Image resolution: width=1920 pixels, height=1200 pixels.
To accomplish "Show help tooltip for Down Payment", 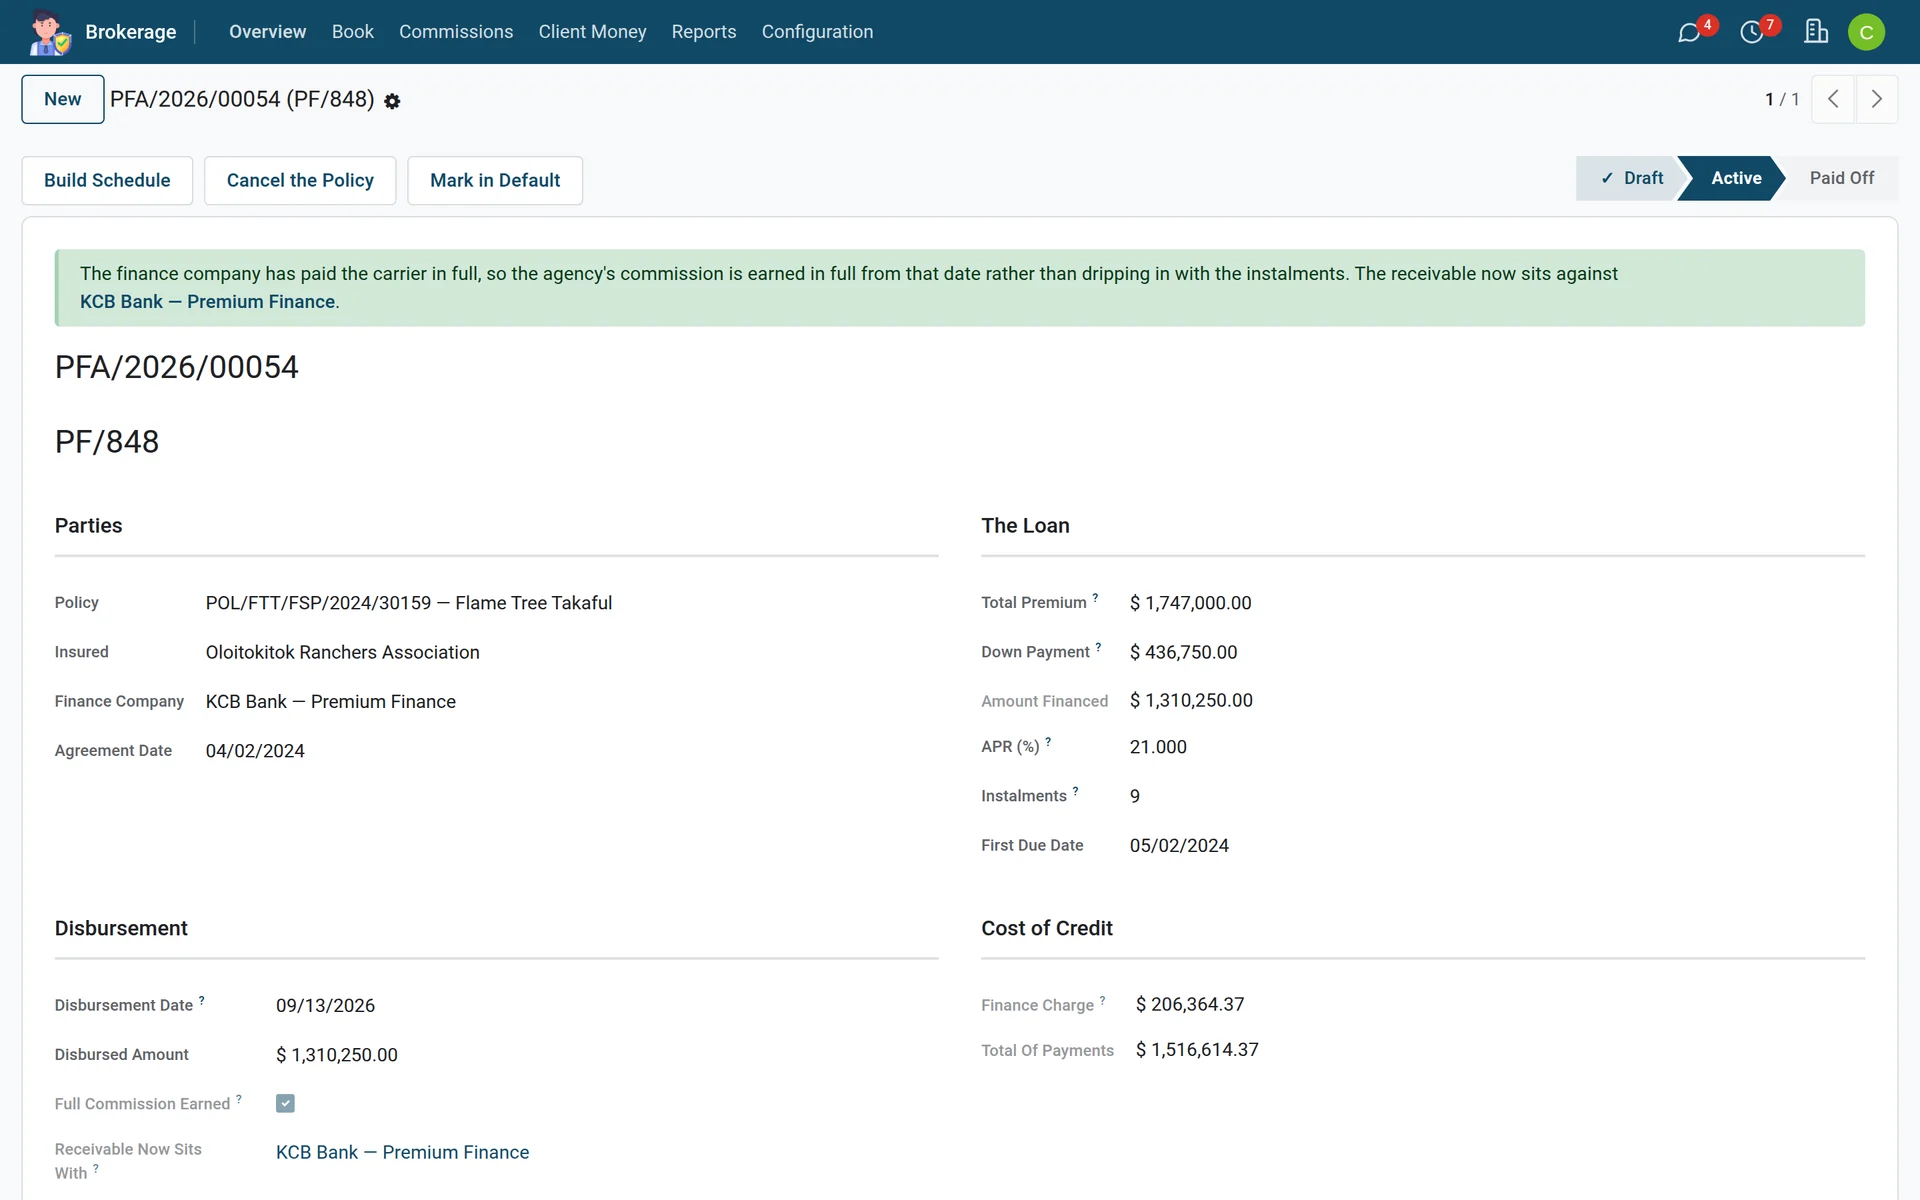I will point(1099,647).
